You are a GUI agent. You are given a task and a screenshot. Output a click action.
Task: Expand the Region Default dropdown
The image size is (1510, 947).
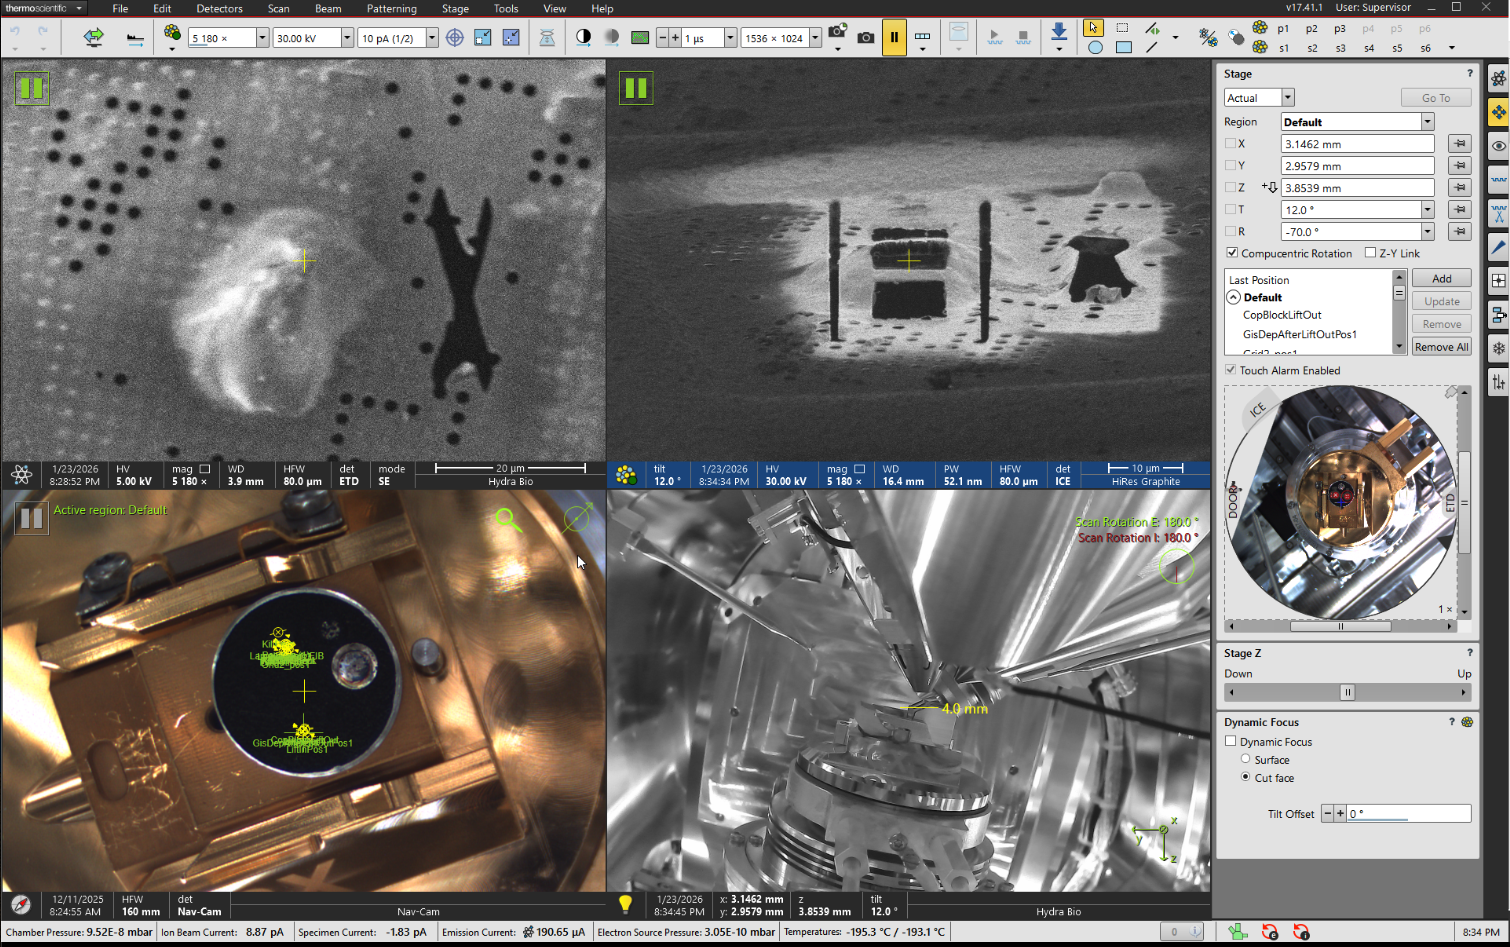(1427, 122)
